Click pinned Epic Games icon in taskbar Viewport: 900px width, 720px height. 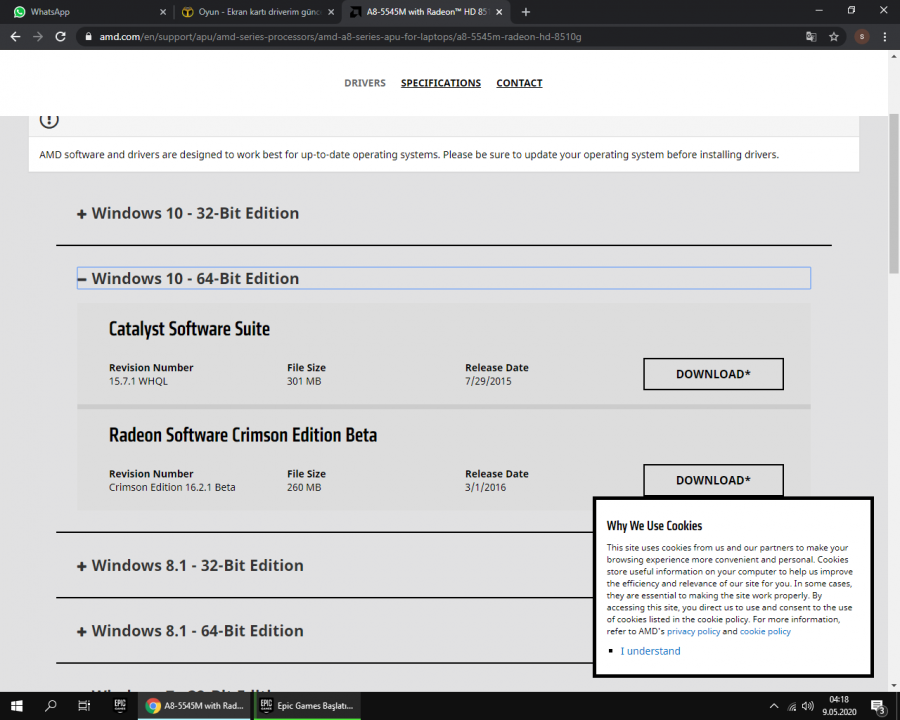tap(119, 705)
